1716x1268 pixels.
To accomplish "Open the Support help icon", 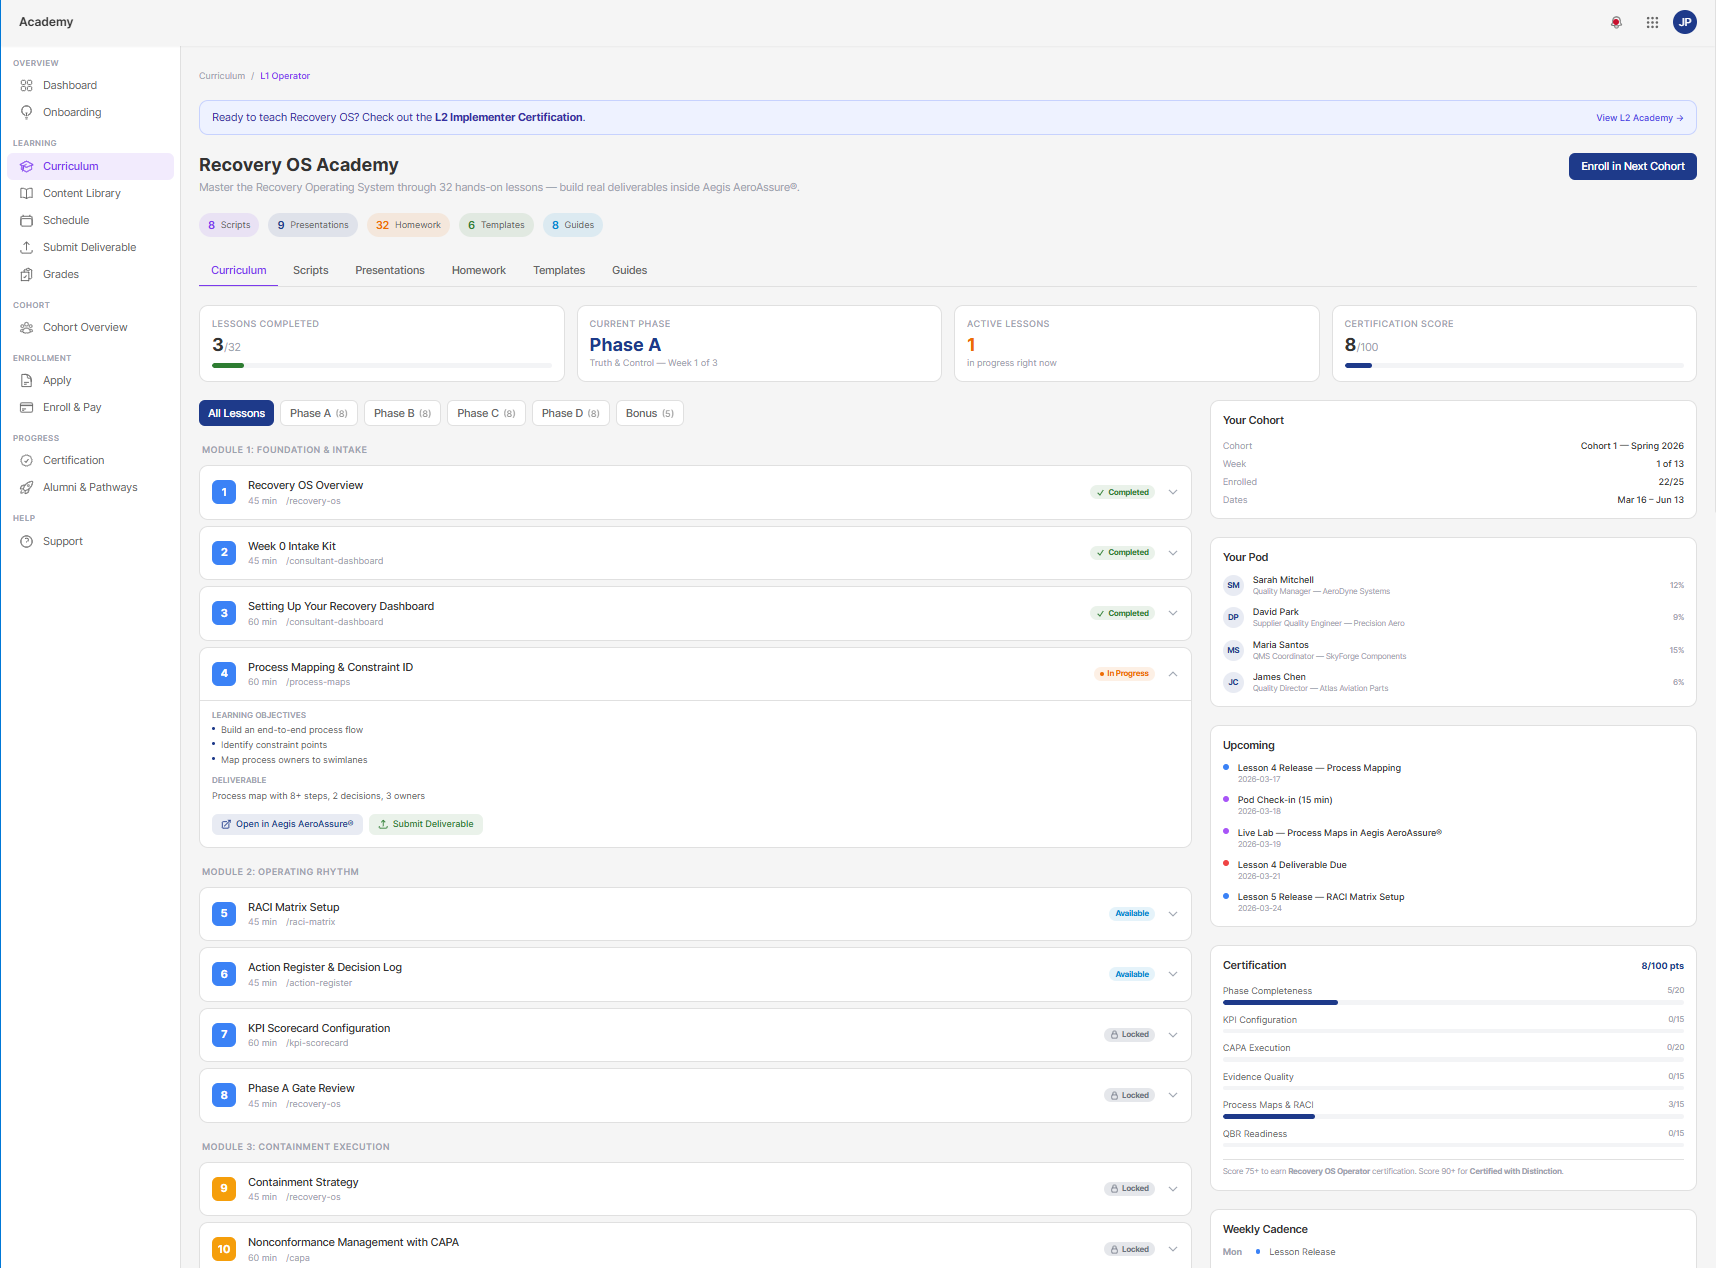I will click(x=27, y=542).
